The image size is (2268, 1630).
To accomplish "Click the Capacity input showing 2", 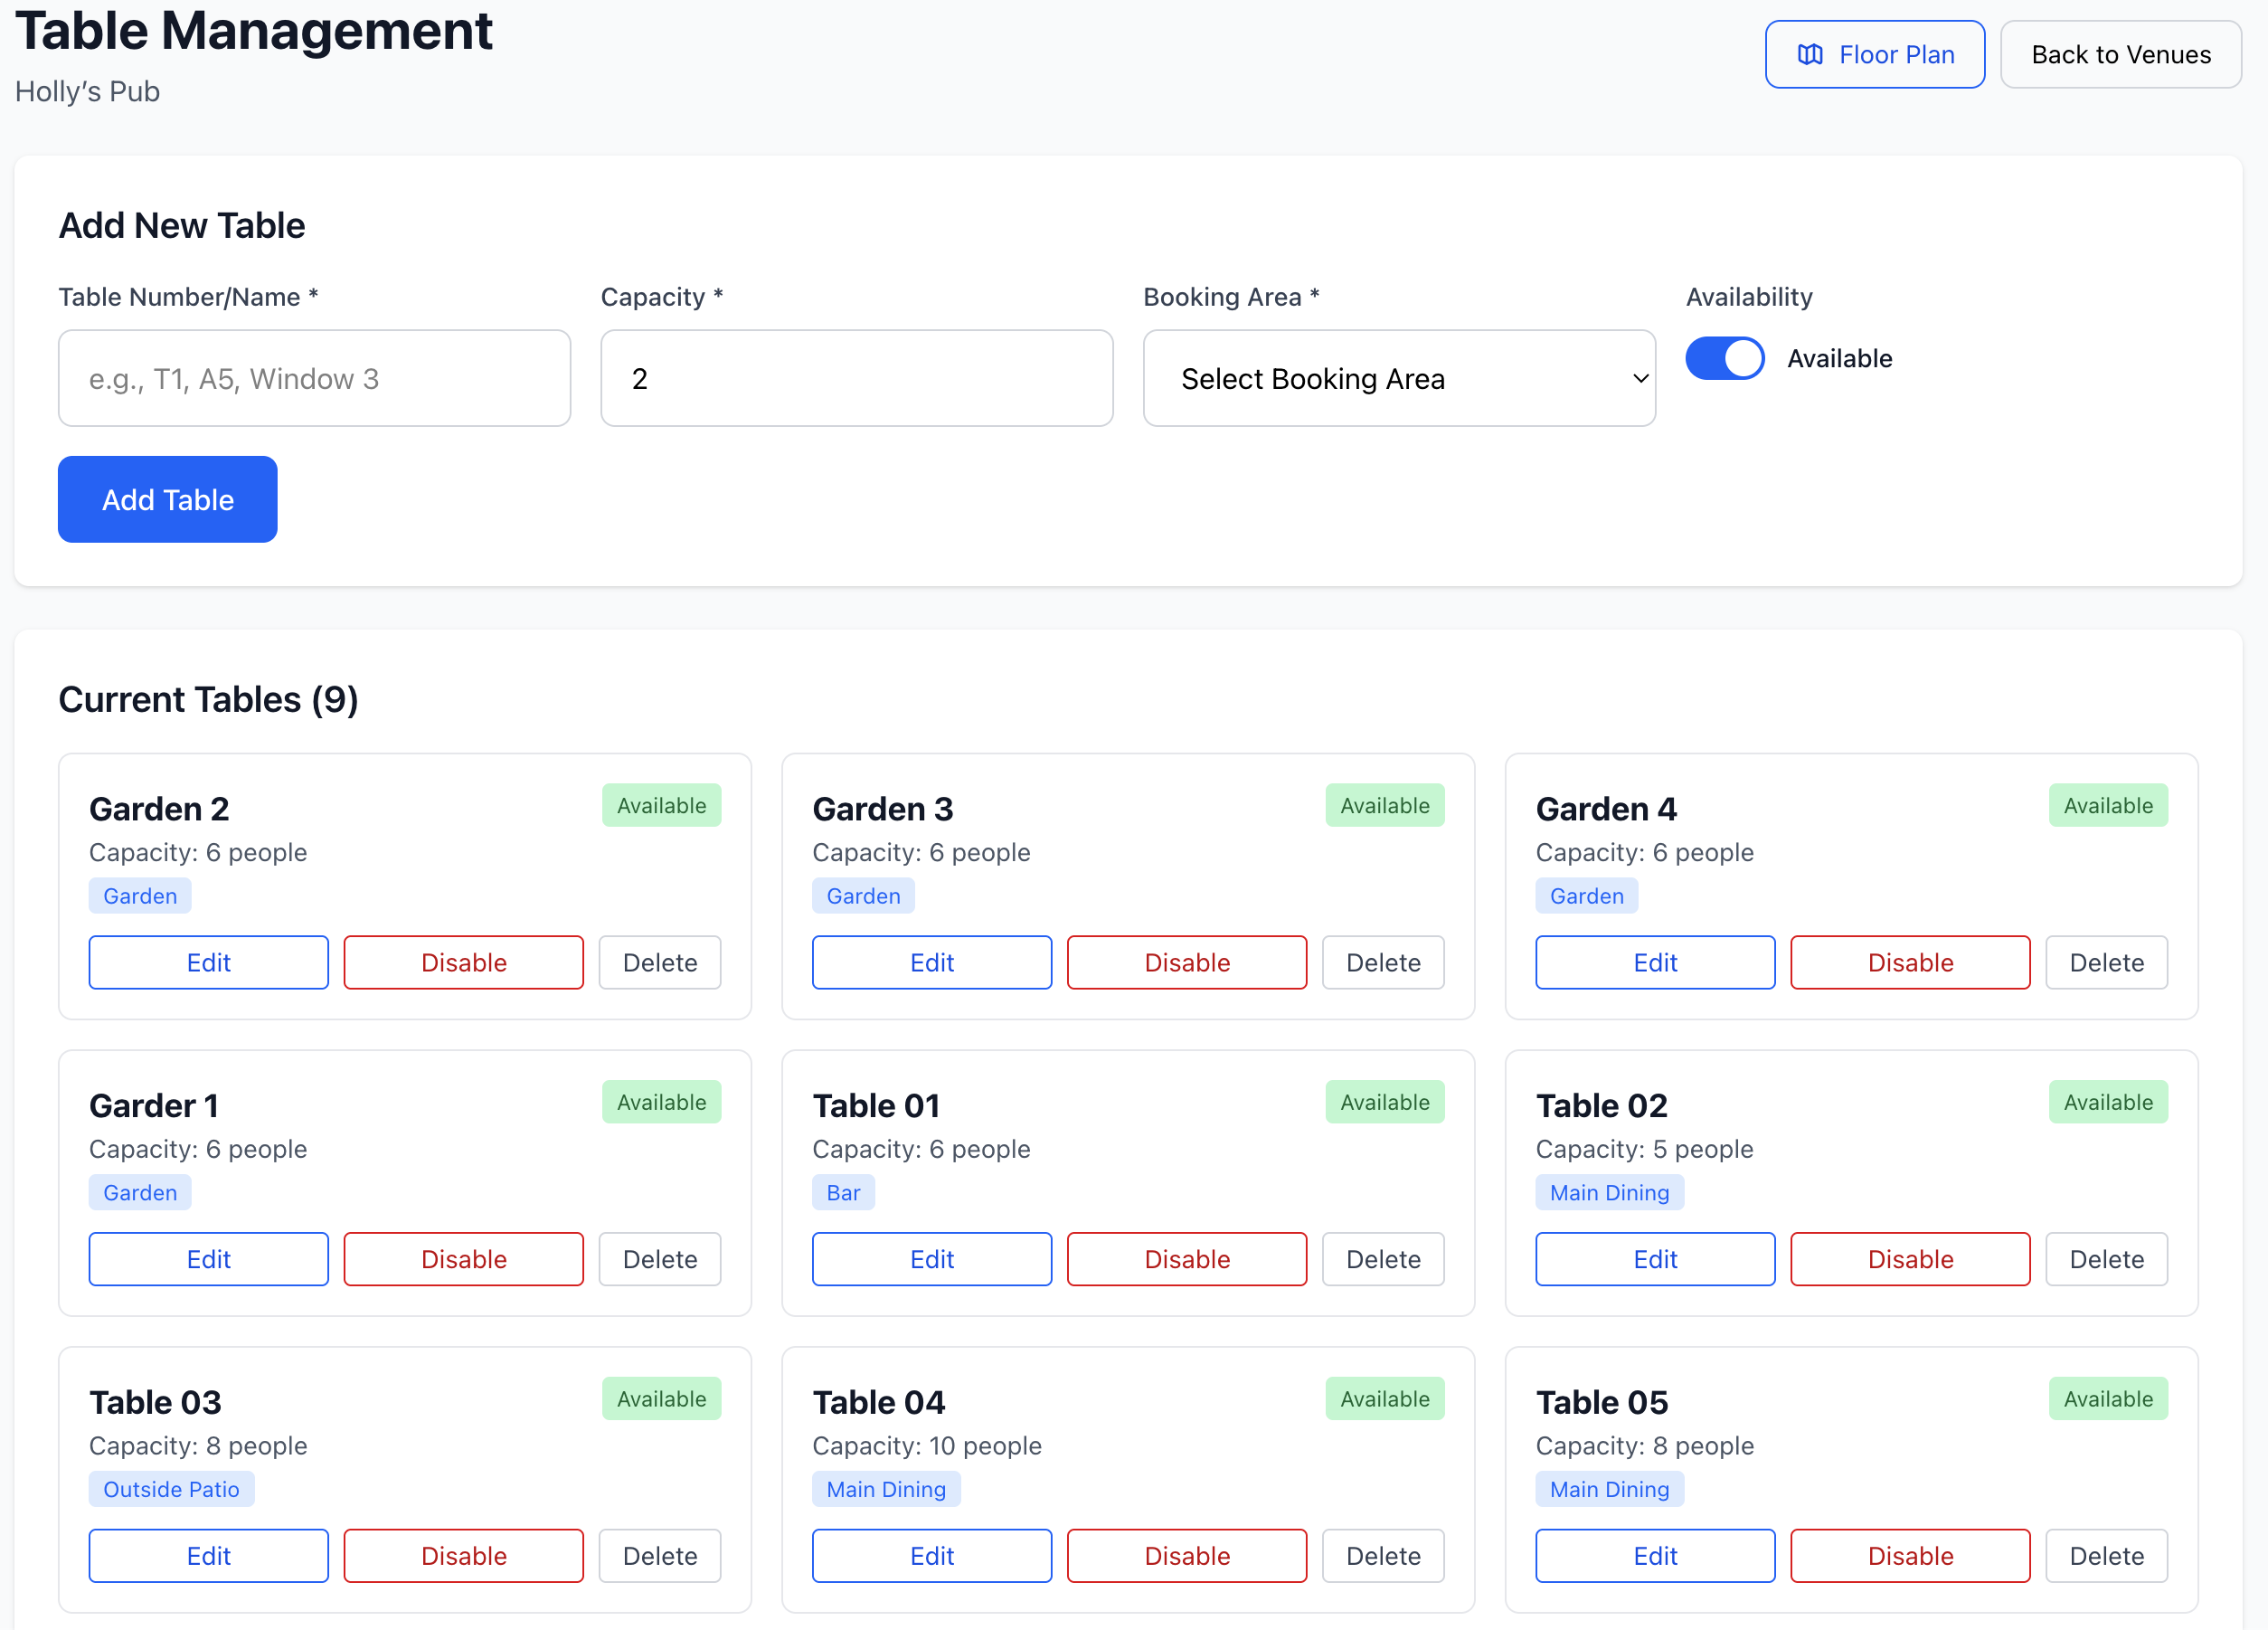I will point(856,378).
